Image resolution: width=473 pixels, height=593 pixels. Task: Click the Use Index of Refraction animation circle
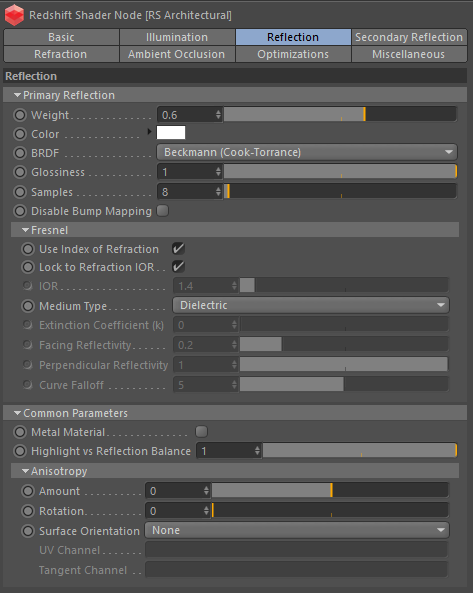[x=28, y=249]
